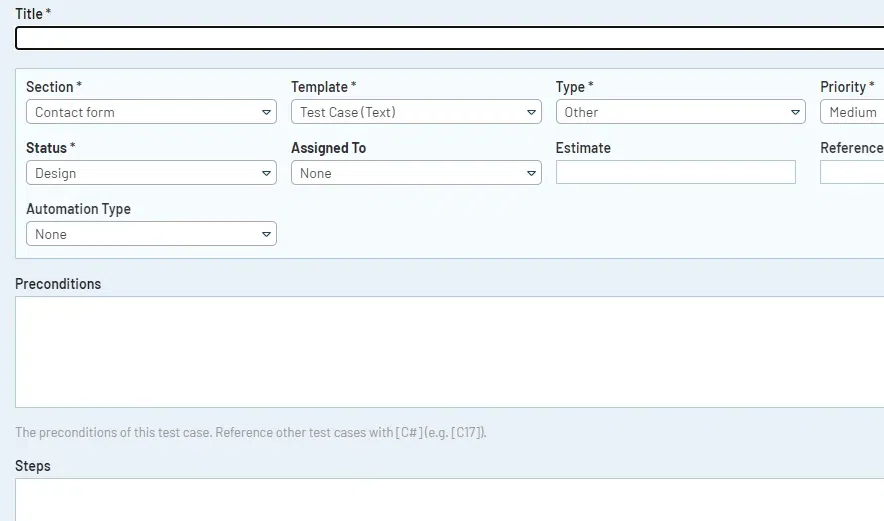Image resolution: width=884 pixels, height=521 pixels.
Task: Click into the Estimate input box
Action: tap(675, 173)
